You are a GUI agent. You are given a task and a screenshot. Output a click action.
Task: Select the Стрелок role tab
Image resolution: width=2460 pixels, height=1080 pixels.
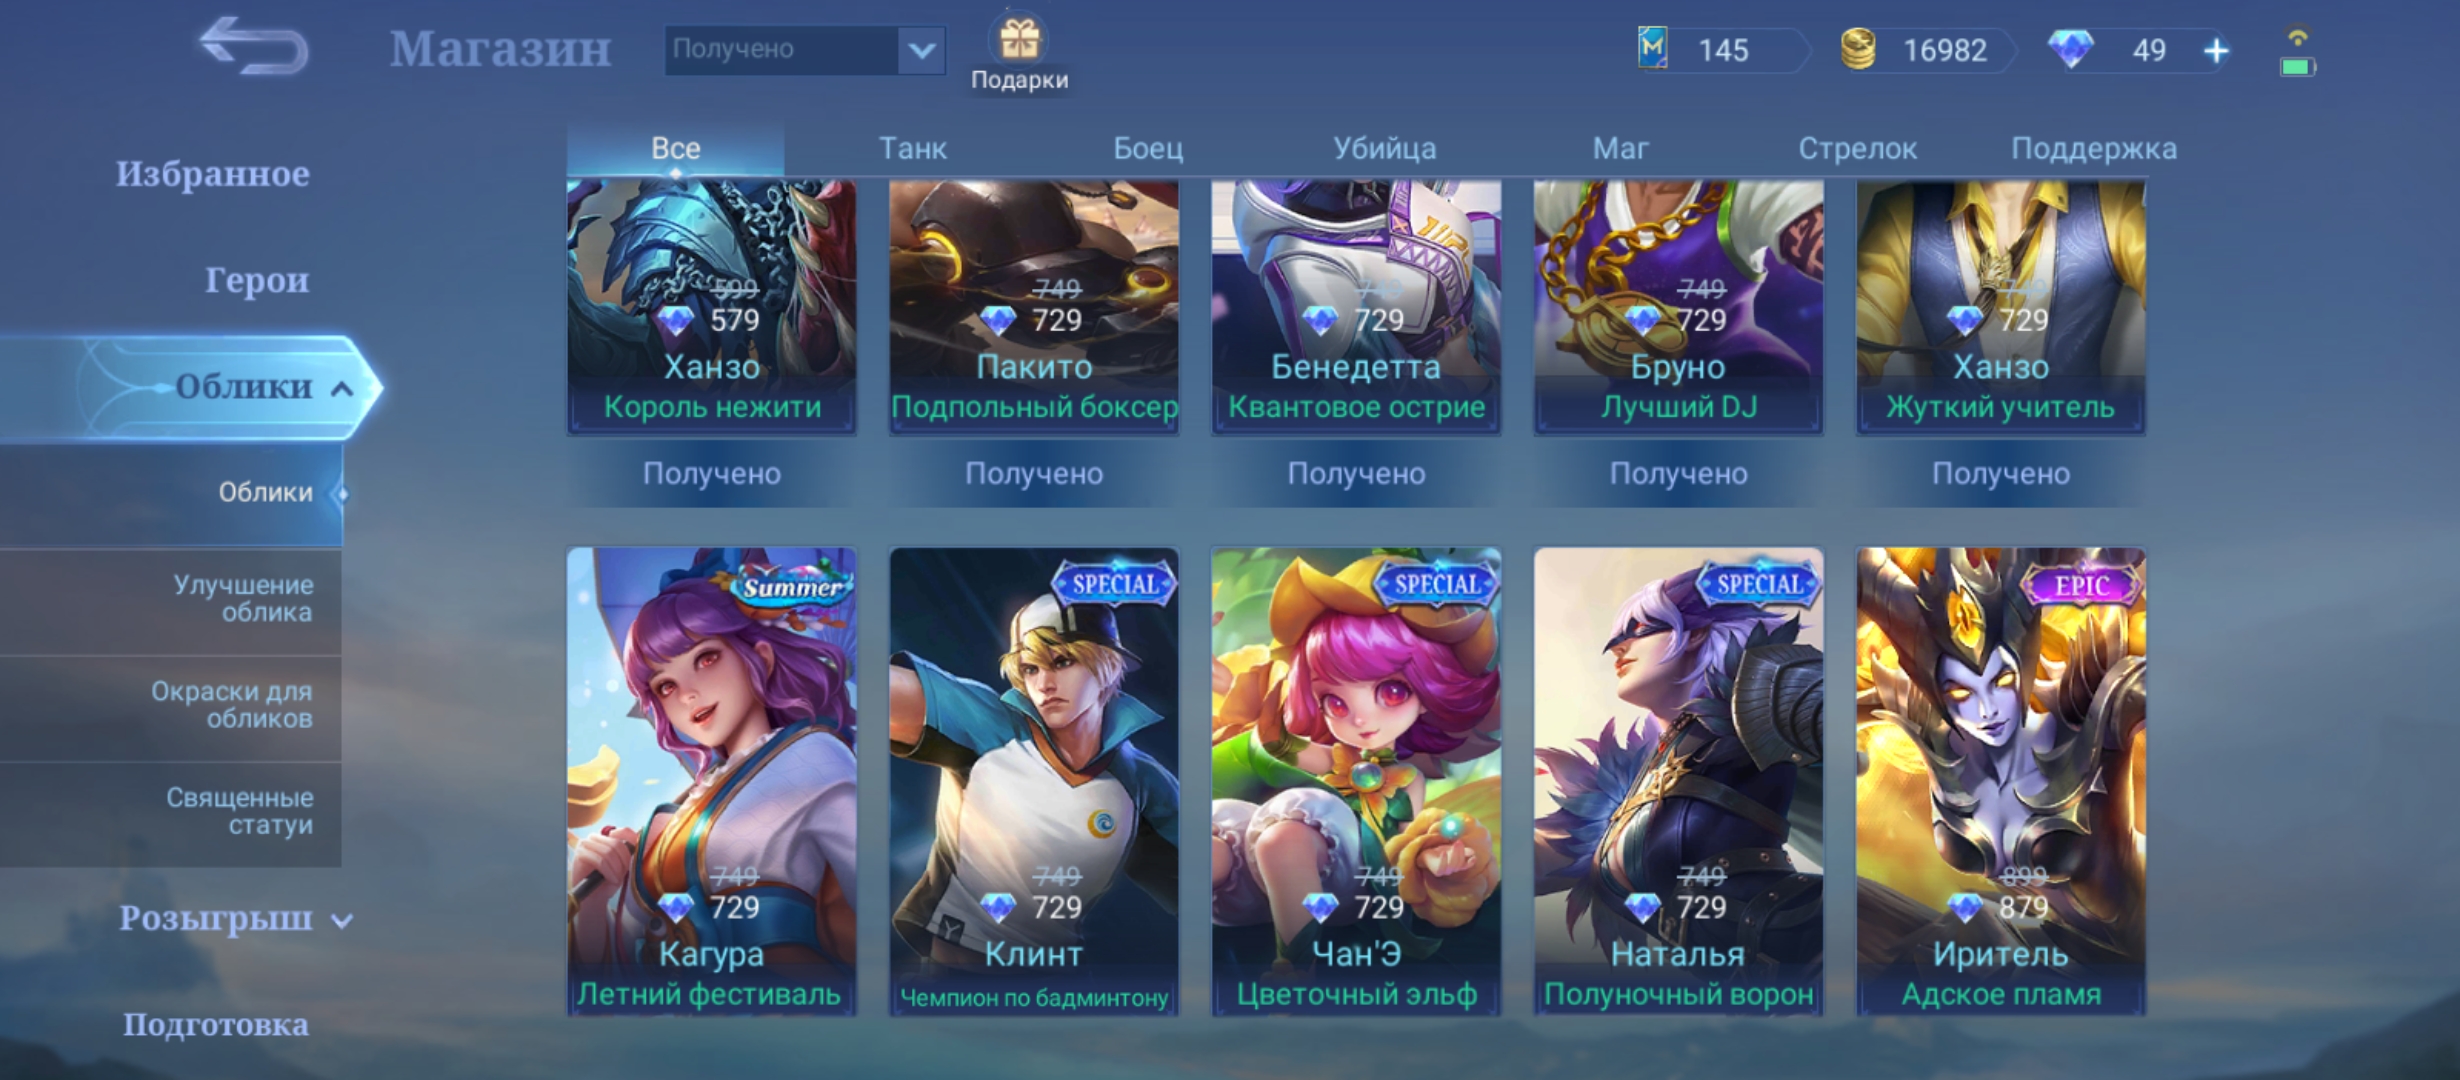pyautogui.click(x=1857, y=148)
